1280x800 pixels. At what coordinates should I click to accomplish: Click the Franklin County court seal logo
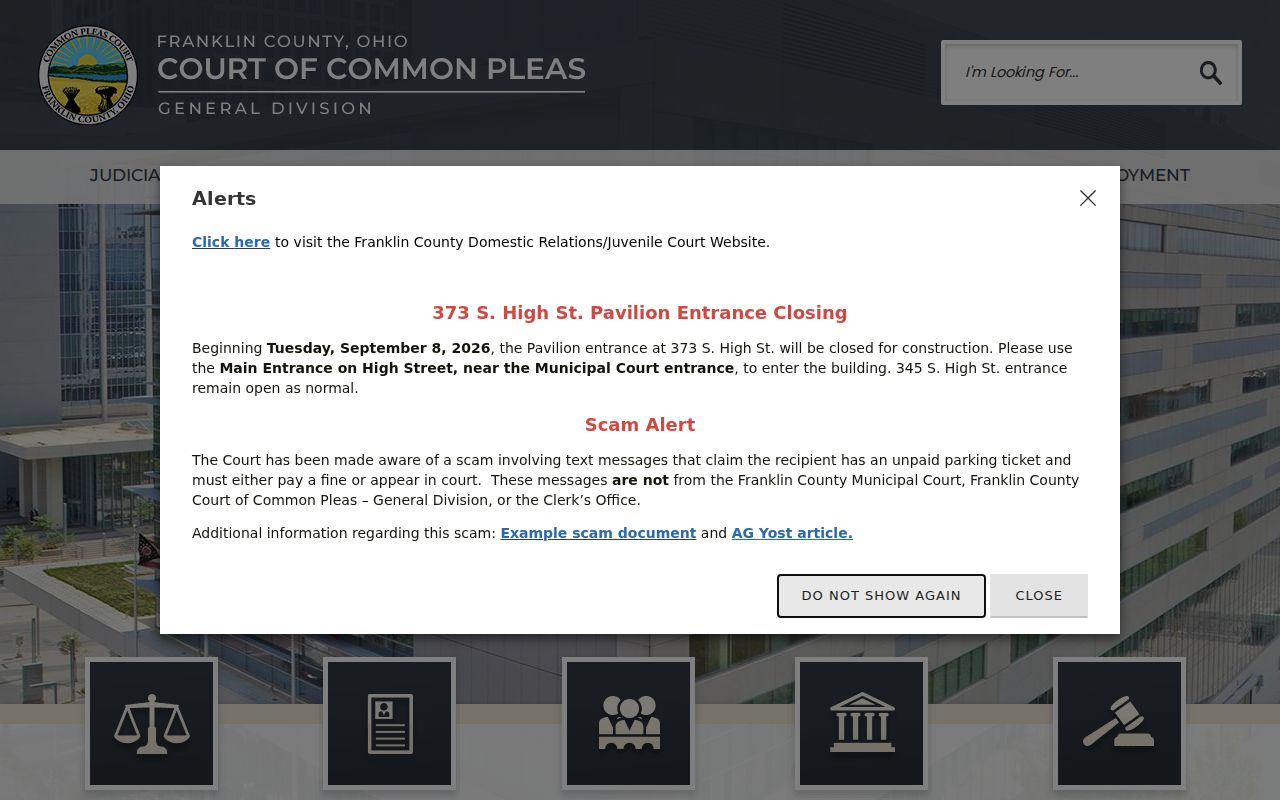[88, 75]
